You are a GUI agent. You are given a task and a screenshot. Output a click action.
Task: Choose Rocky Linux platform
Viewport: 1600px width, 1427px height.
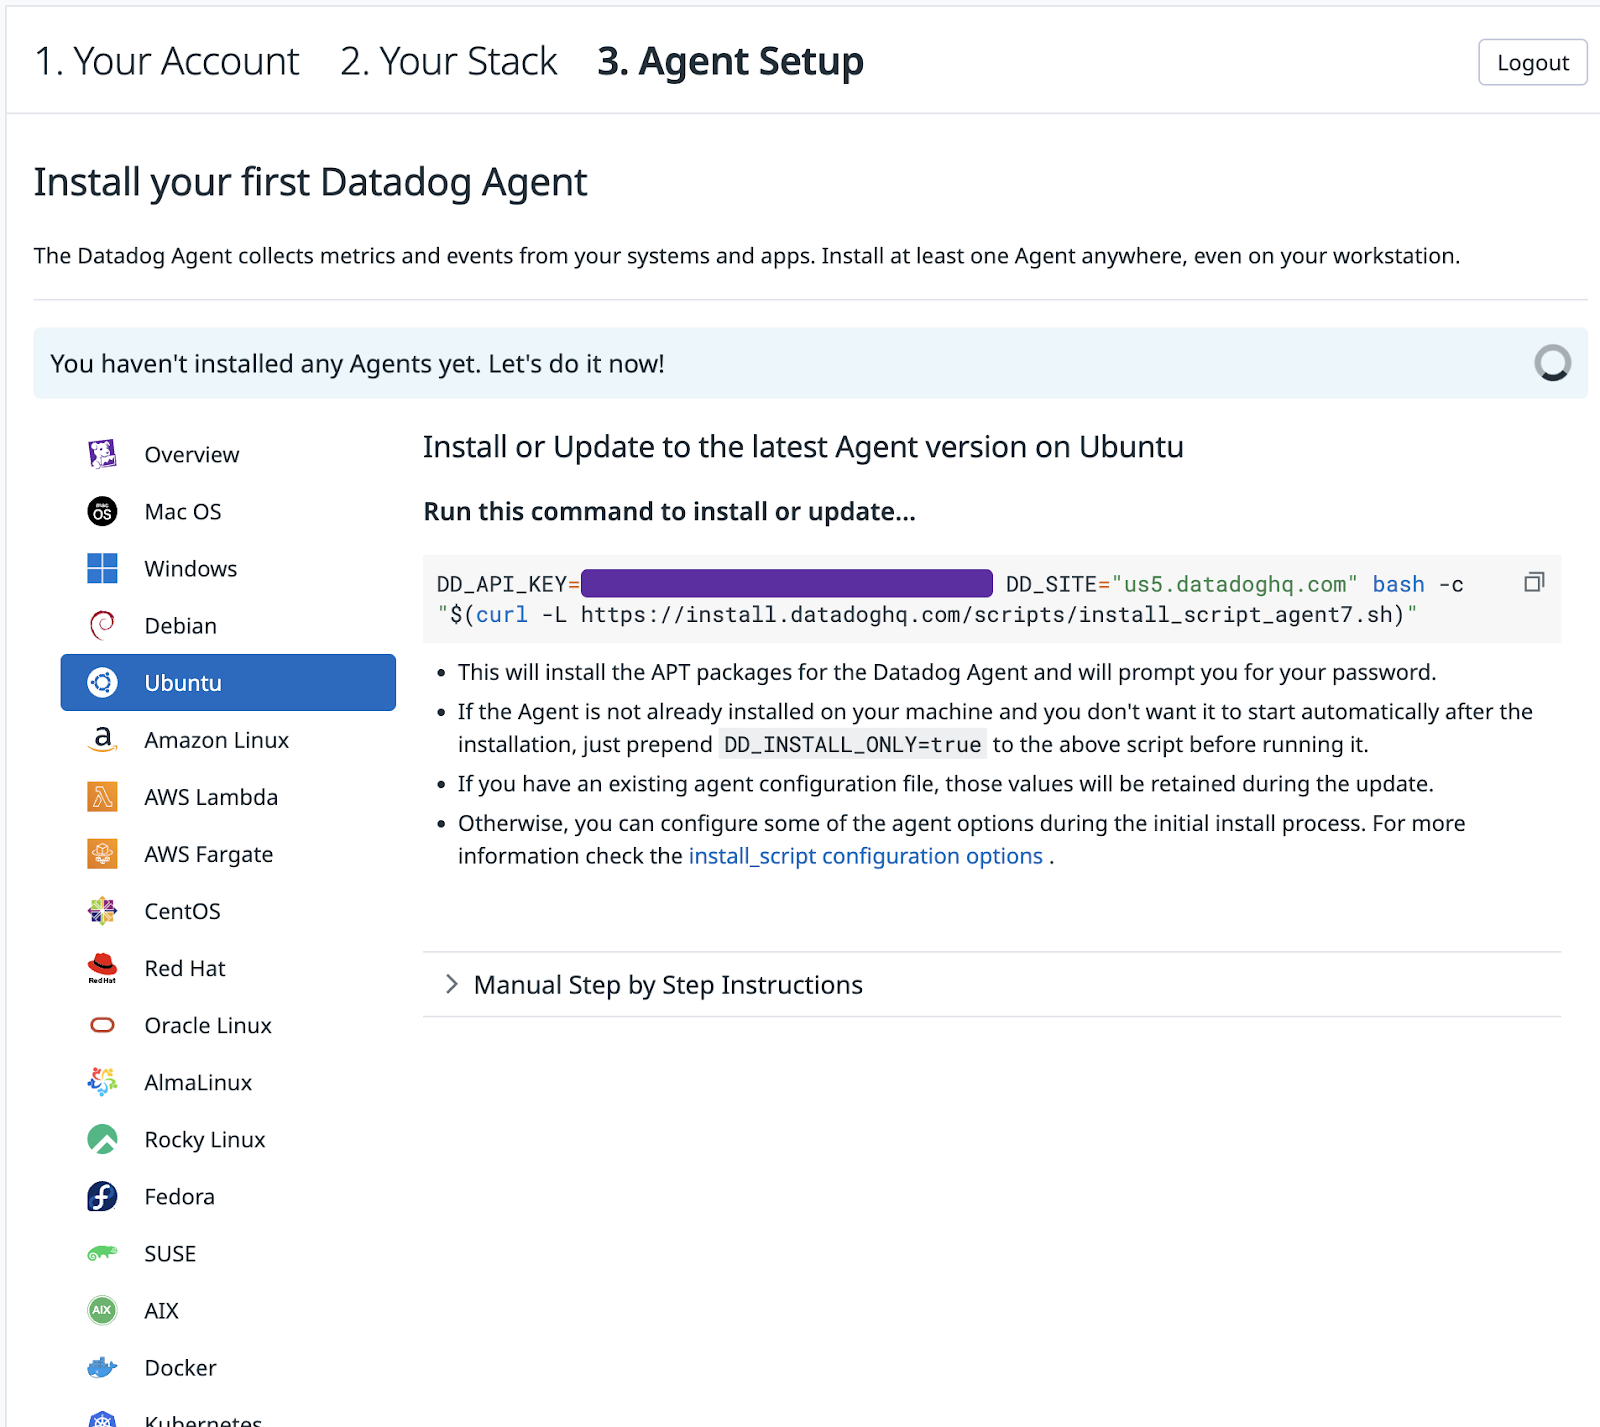click(228, 1139)
